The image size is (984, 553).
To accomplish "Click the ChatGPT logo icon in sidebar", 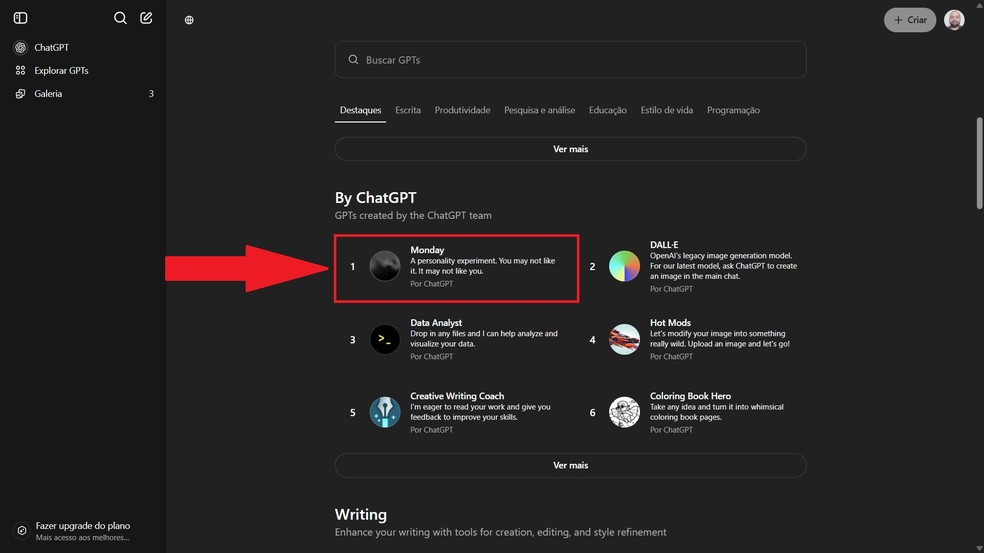I will point(20,47).
